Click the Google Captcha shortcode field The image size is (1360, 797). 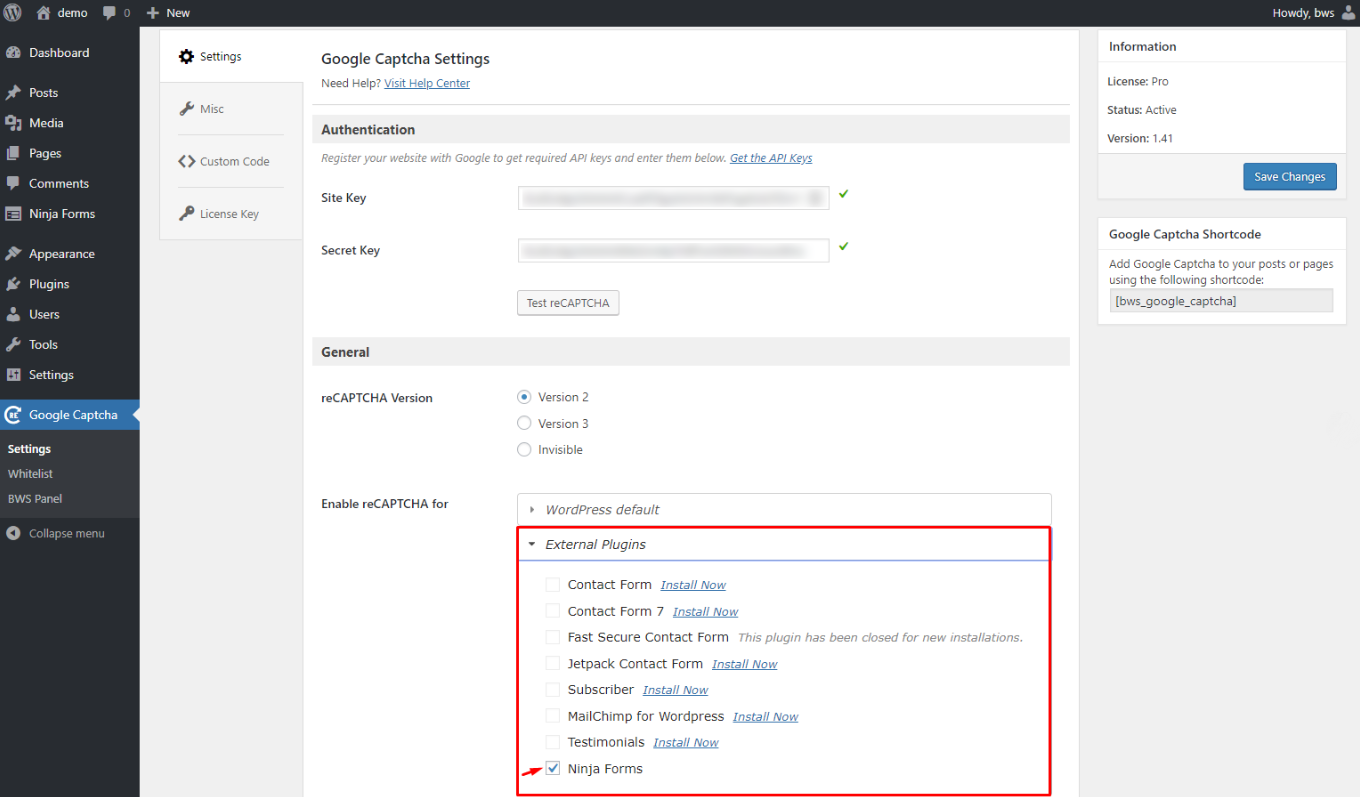point(1220,301)
